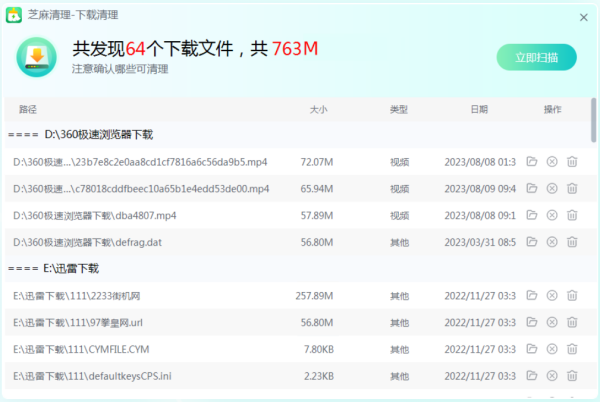
Task: Ignore the dba4807.mp4 entry
Action: [552, 215]
